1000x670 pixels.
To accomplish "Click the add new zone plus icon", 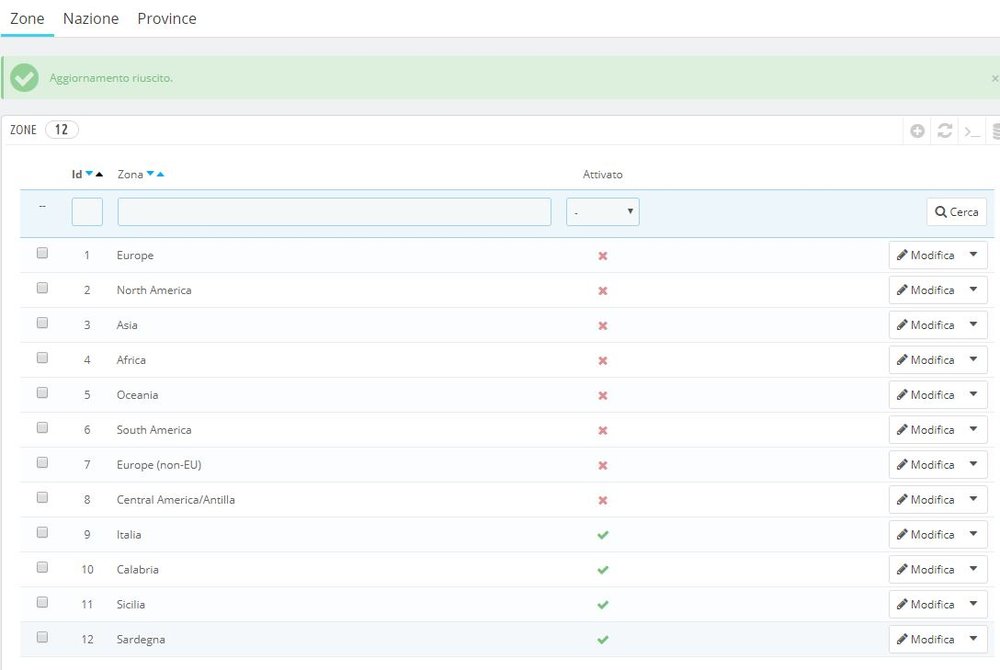I will [917, 131].
